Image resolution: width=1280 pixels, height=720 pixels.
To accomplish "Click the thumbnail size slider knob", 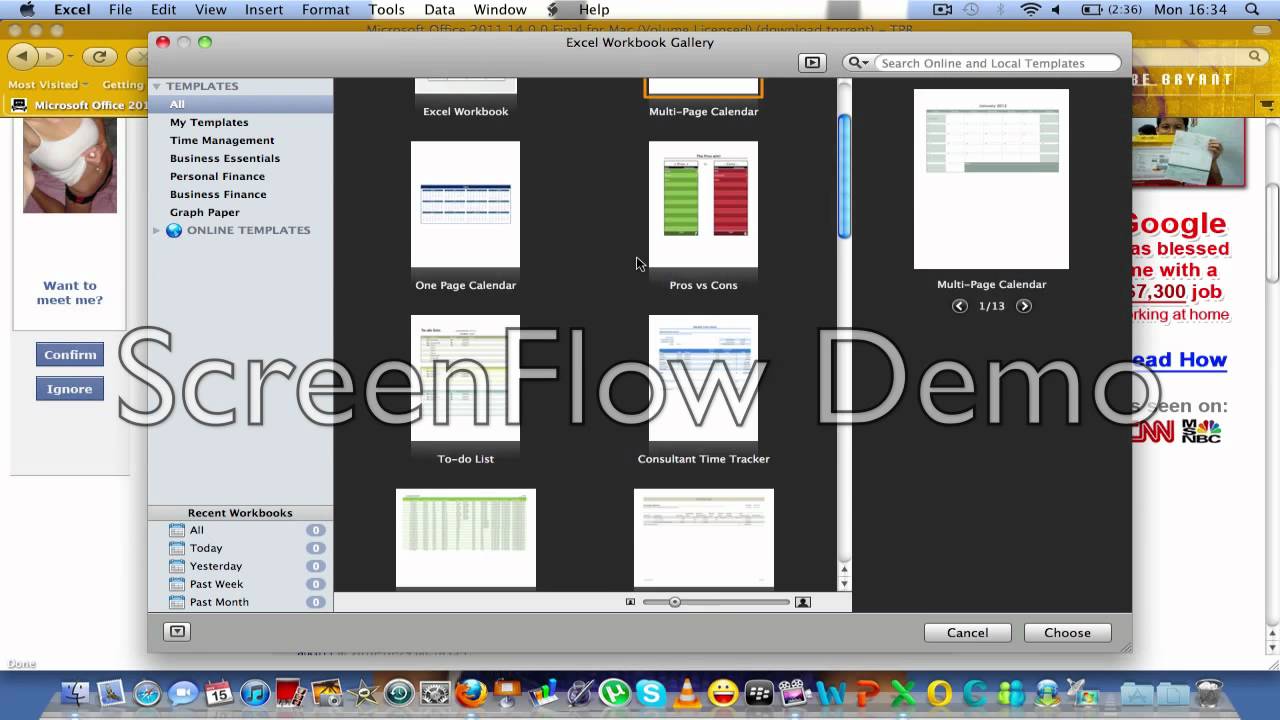I will 675,602.
